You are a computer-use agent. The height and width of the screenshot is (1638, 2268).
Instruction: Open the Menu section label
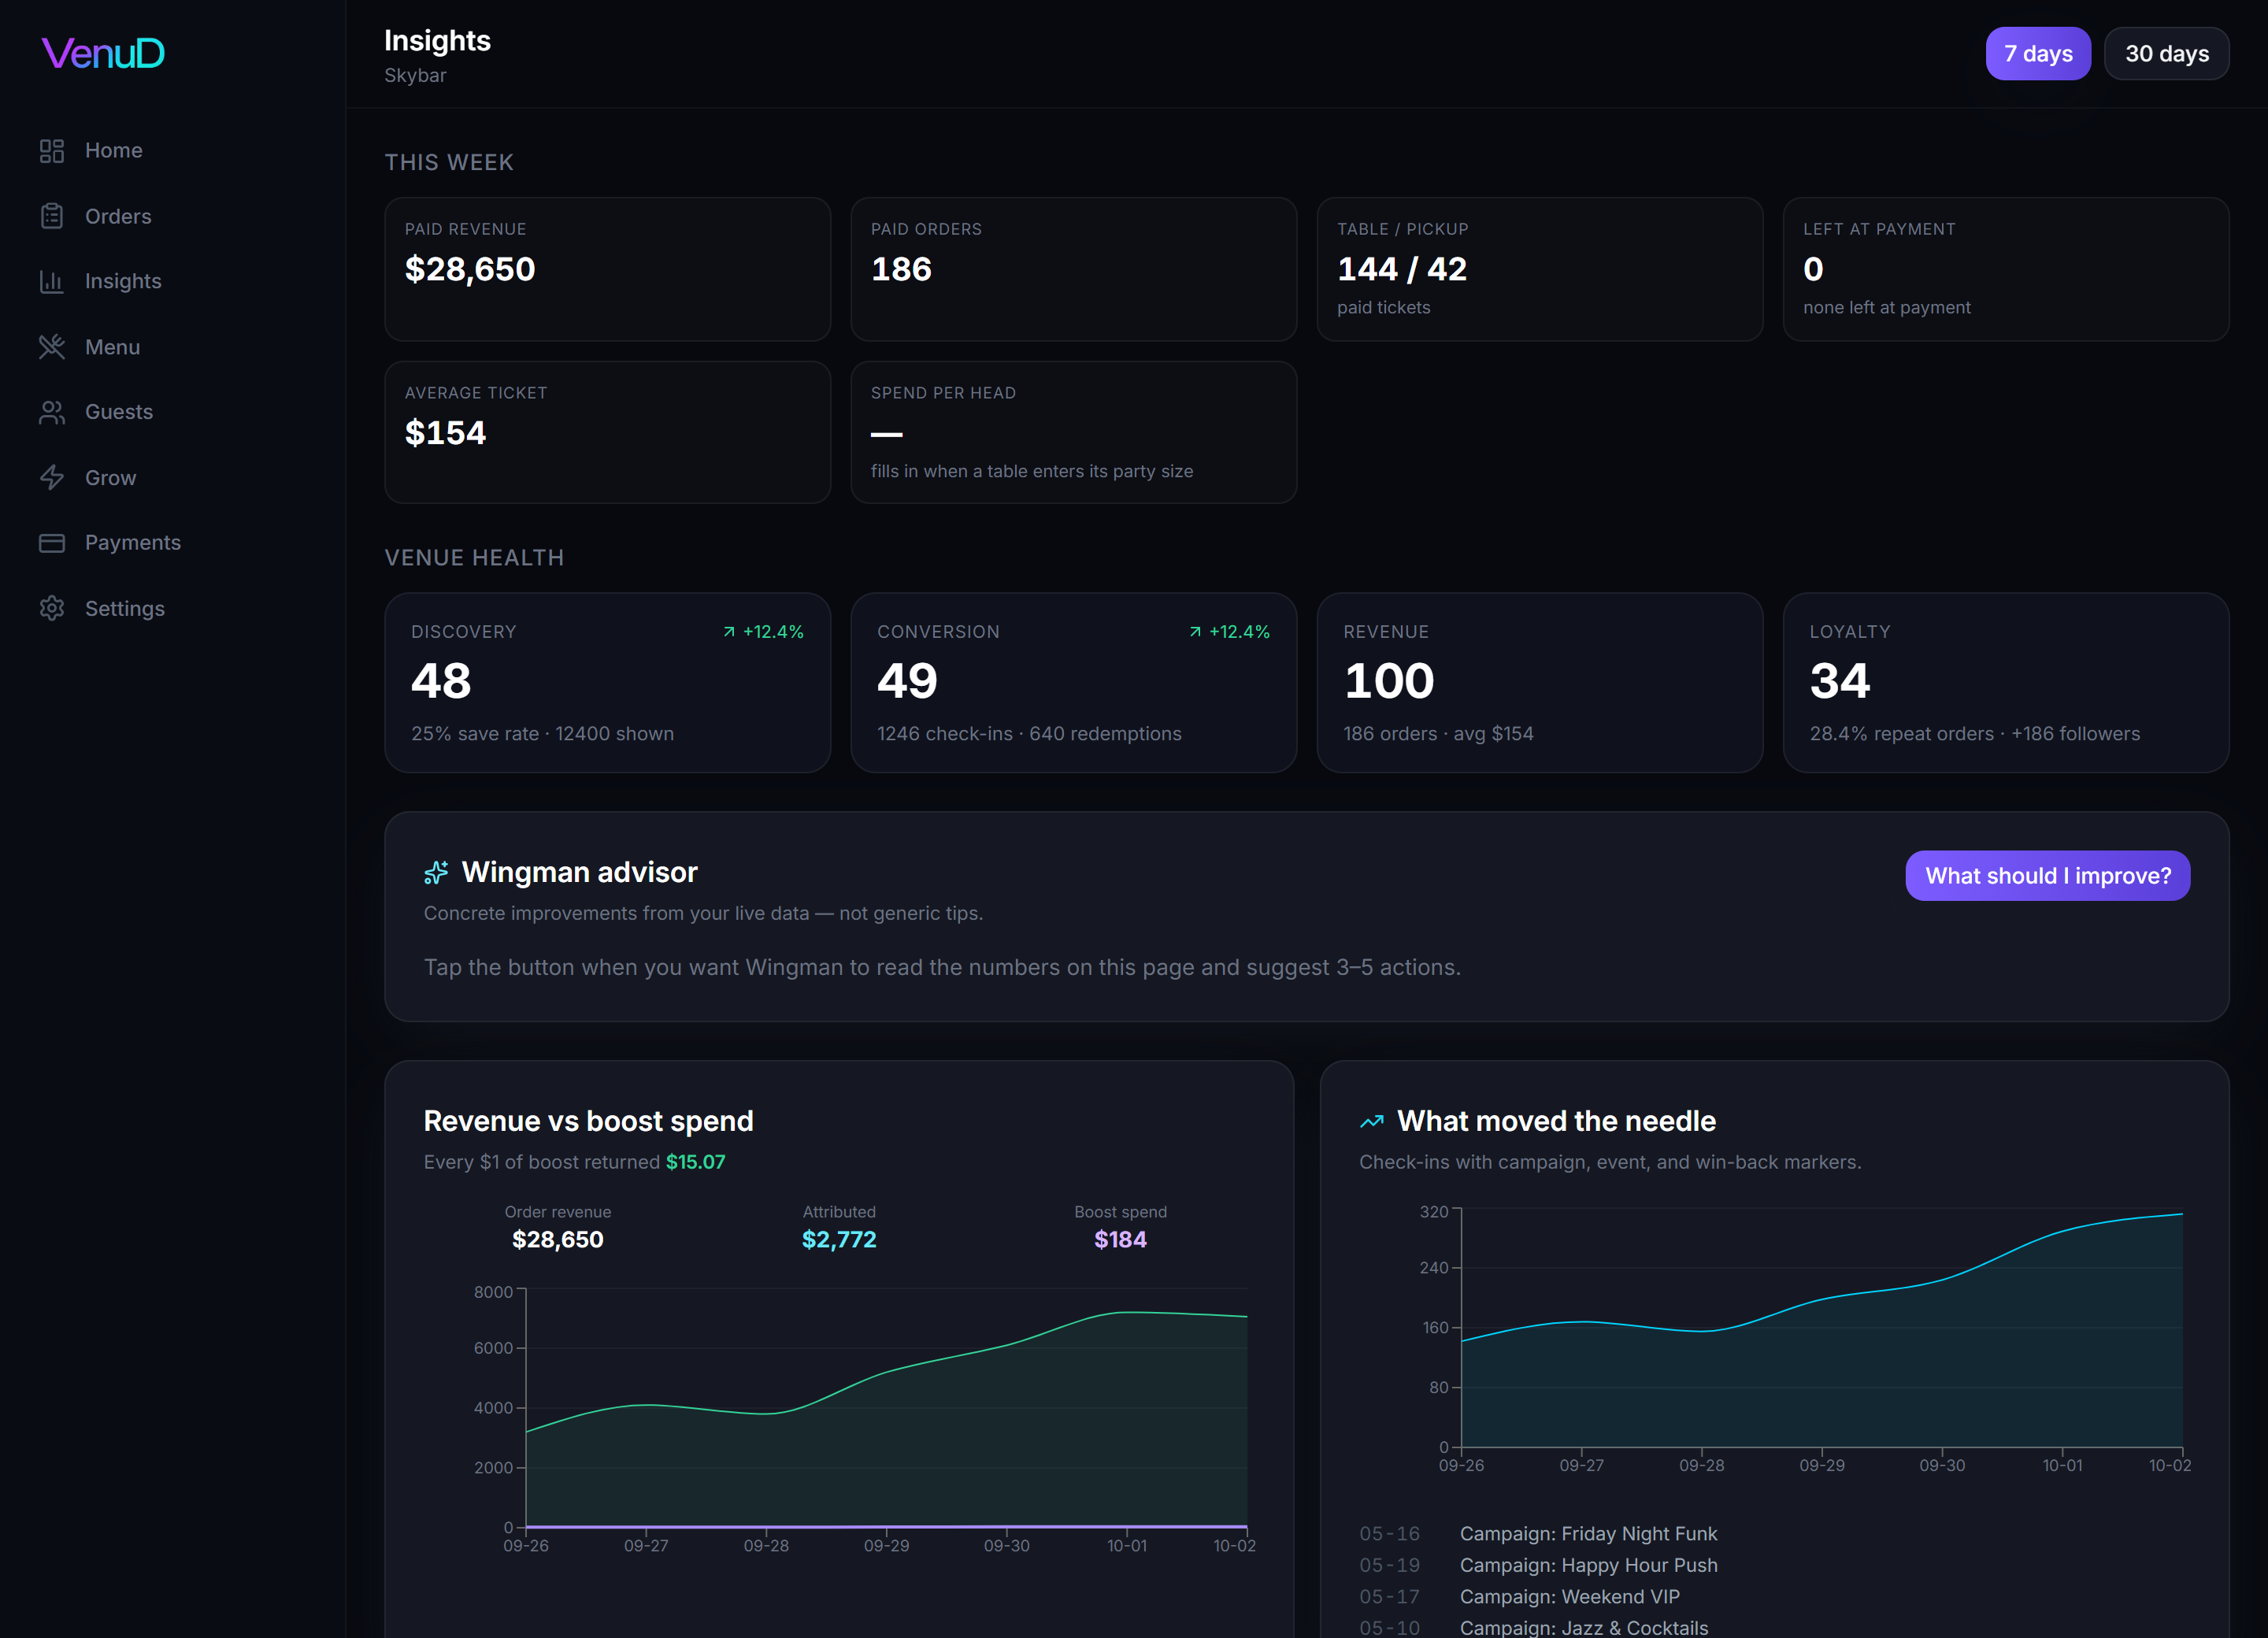(x=113, y=347)
